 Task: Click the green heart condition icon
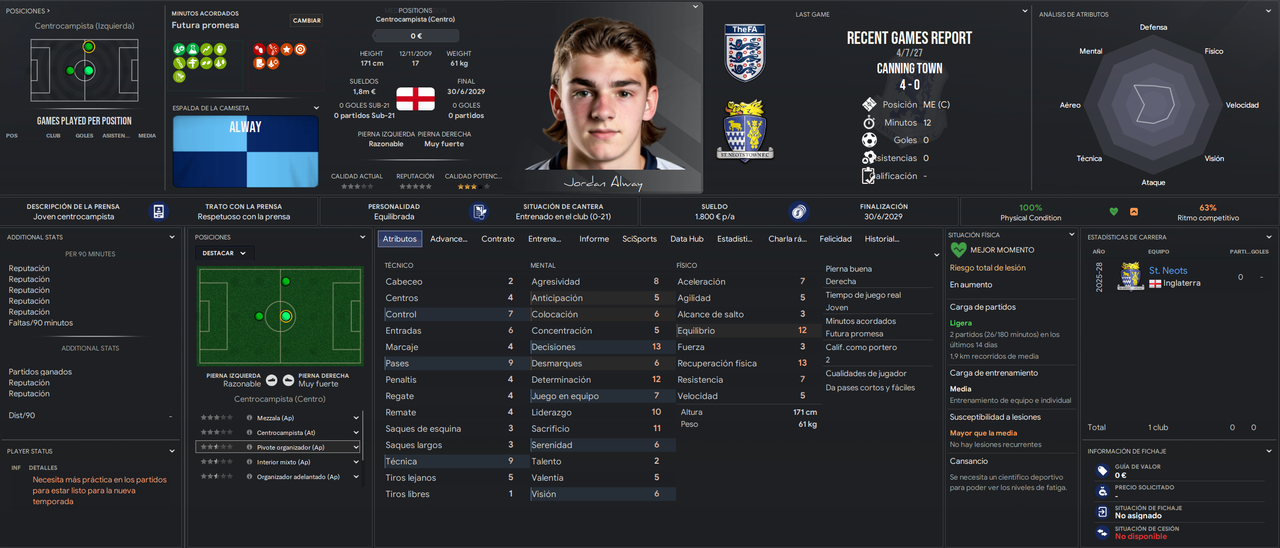tap(1114, 211)
